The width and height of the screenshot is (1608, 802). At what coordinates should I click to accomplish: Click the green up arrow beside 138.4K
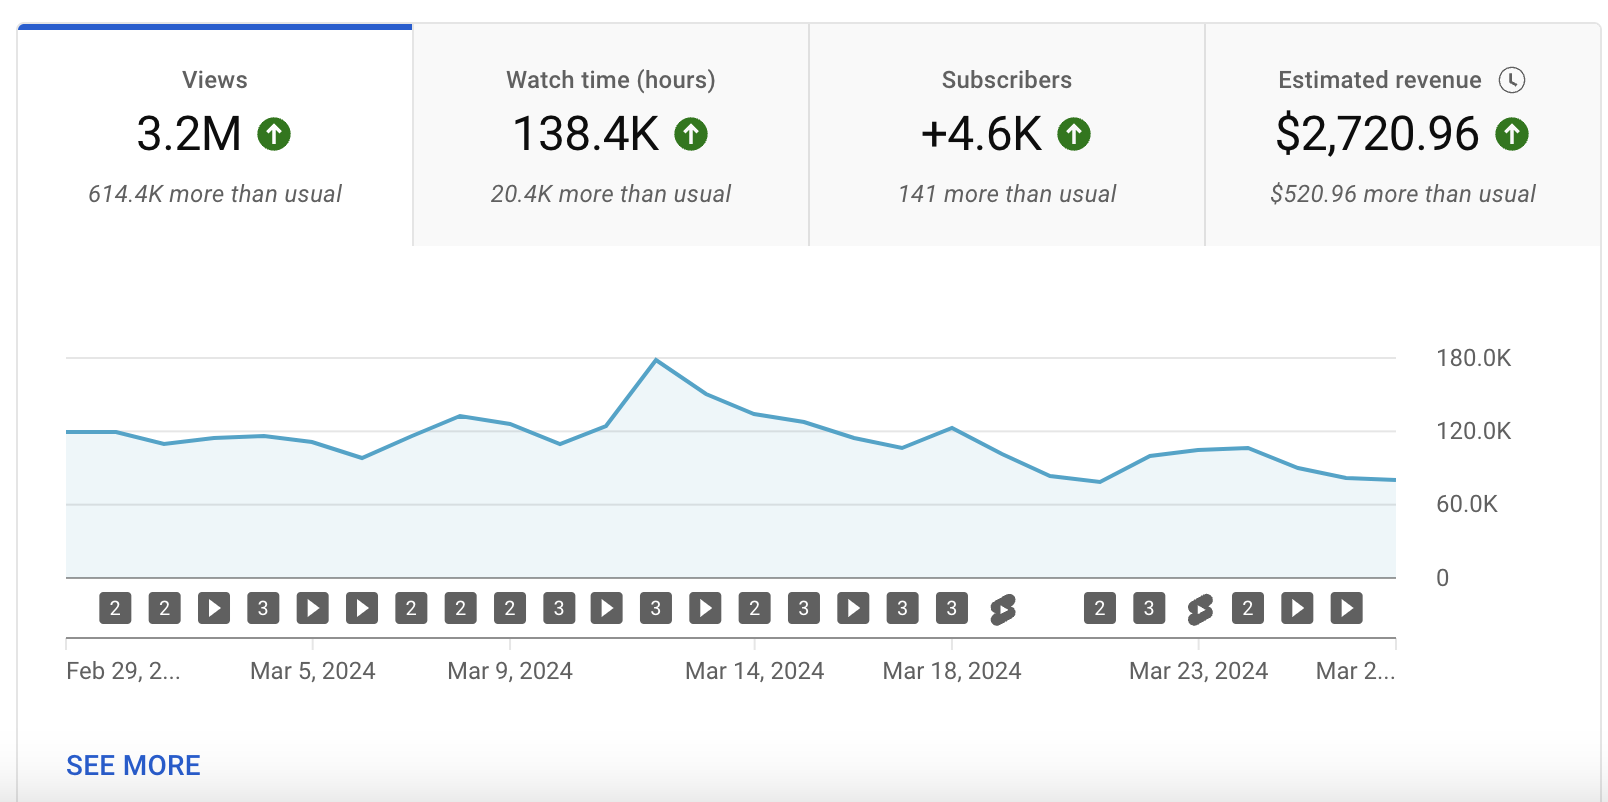pos(691,134)
